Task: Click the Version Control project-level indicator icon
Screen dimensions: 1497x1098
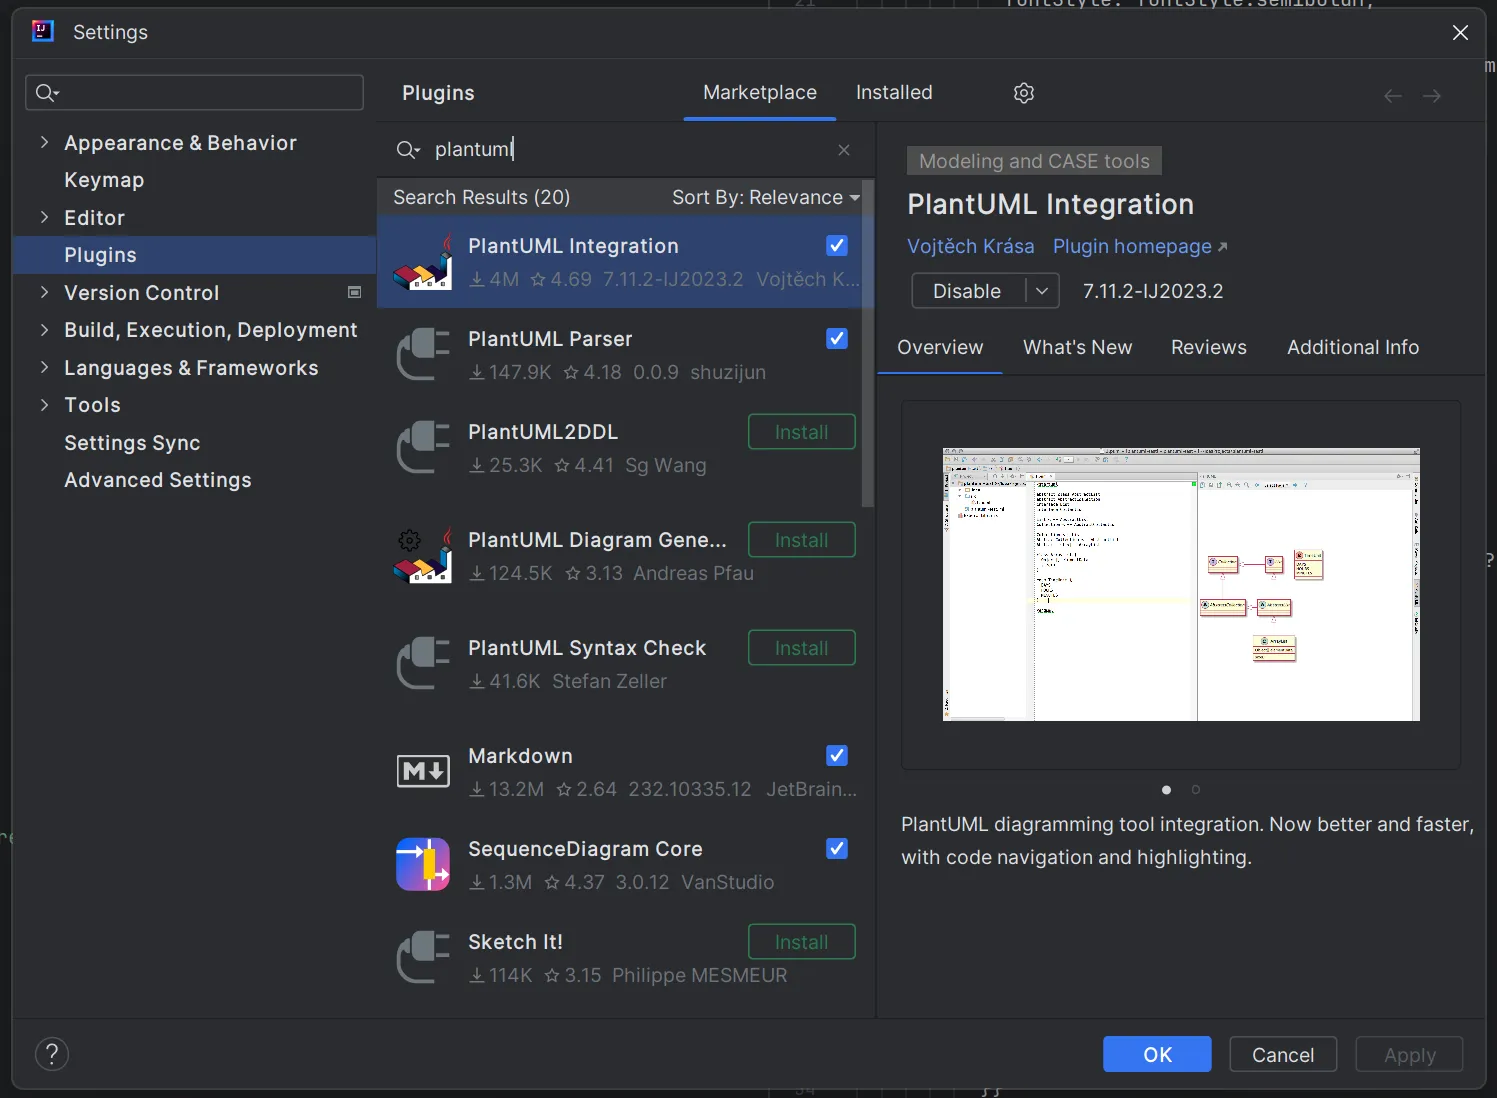Action: [x=354, y=292]
